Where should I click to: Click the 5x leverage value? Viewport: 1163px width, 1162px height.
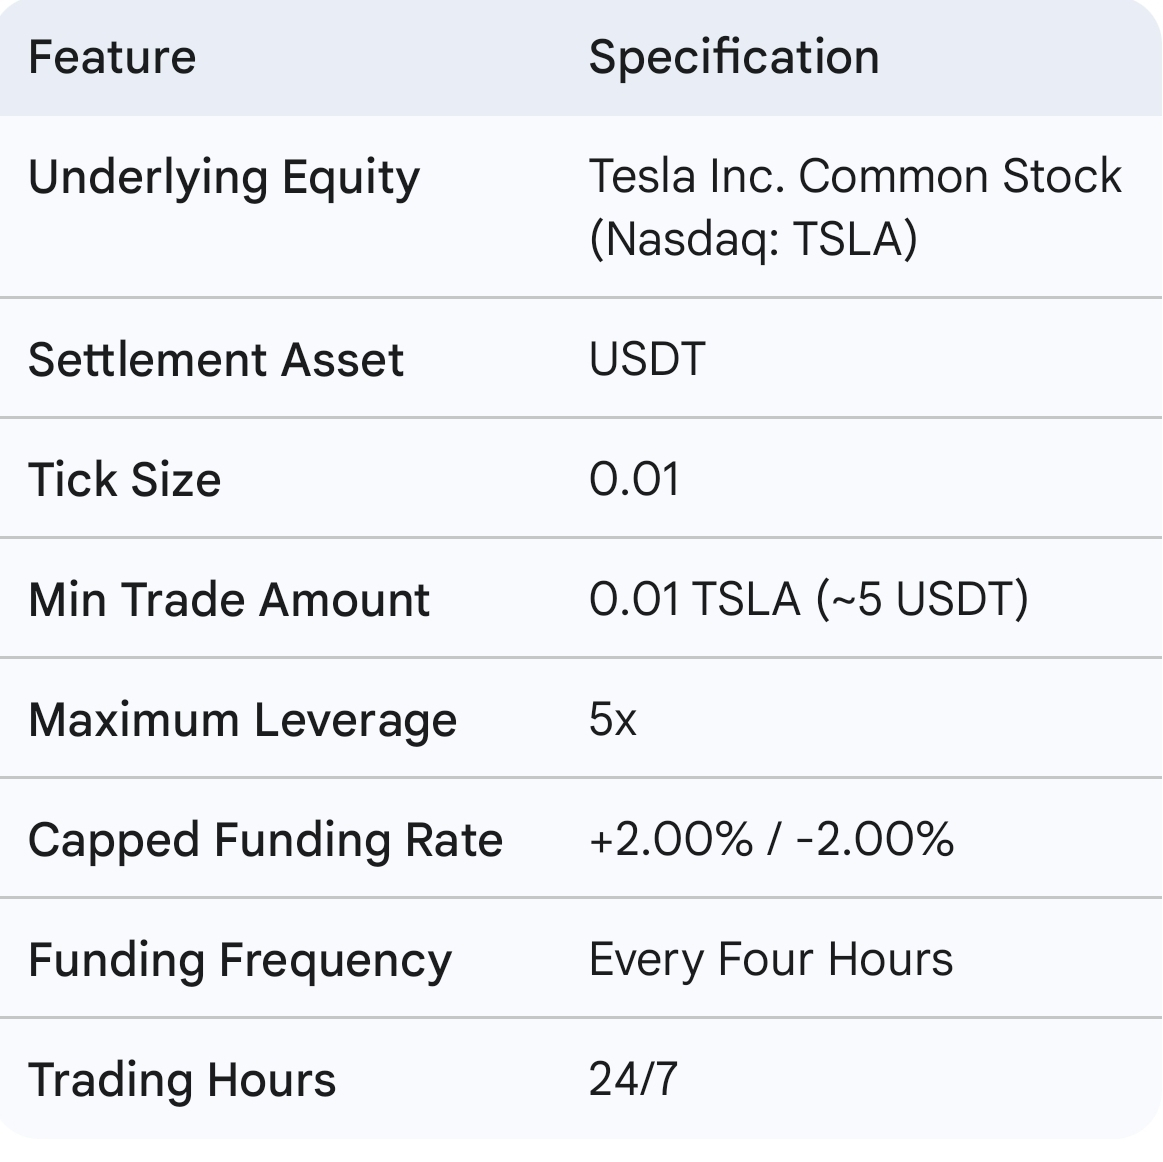(x=612, y=719)
